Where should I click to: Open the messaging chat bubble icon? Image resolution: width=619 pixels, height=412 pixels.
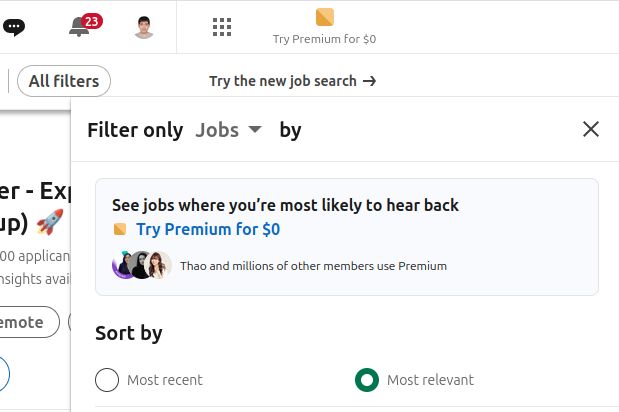(12, 27)
